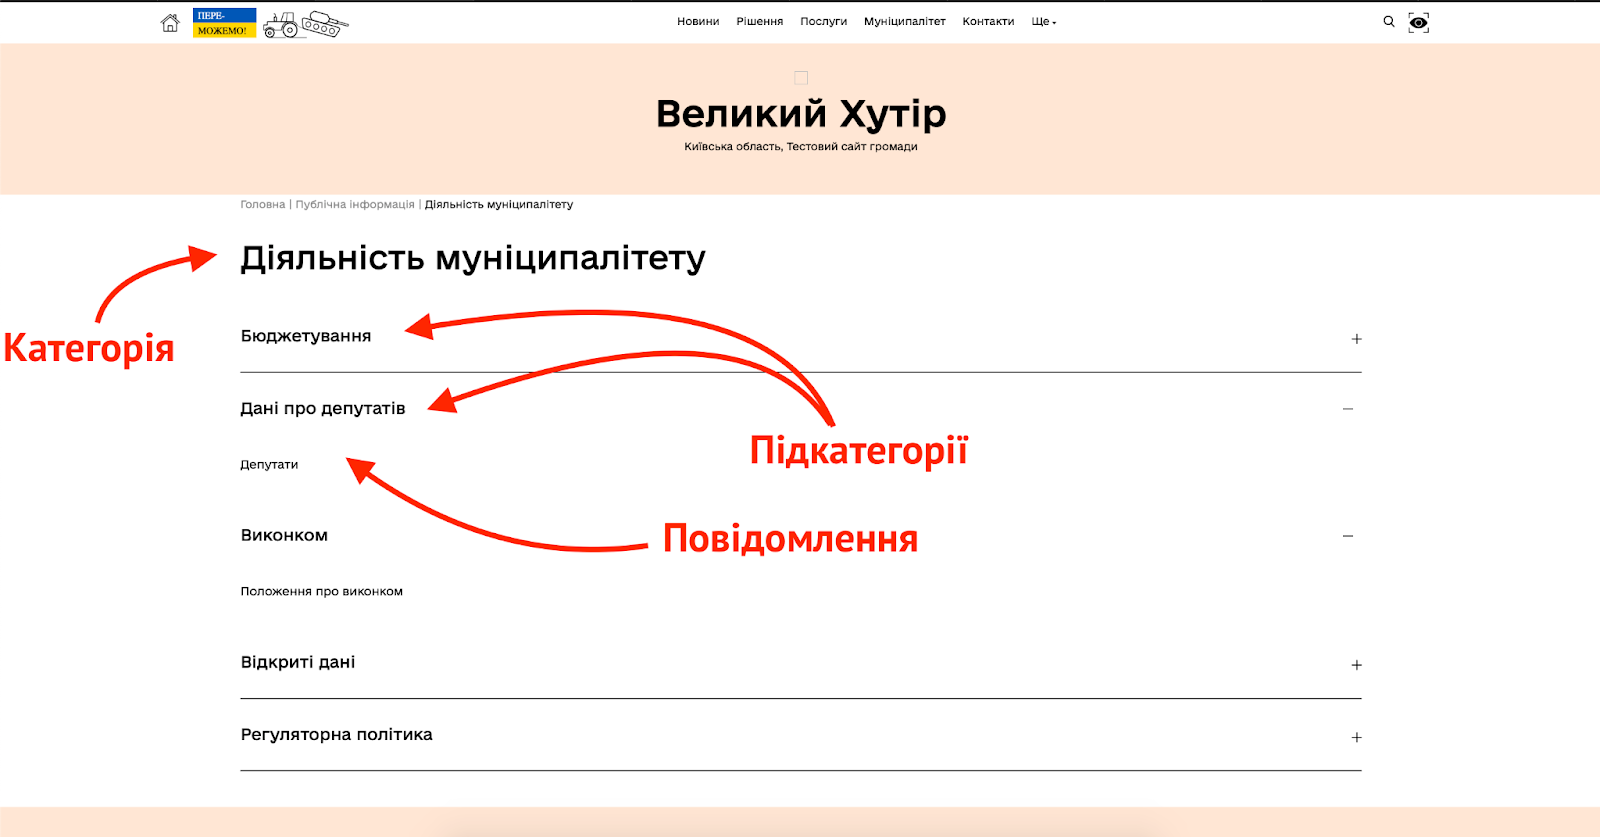Screen dimensions: 1600x837
Task: Open Муніципалітет in the top menu
Action: pyautogui.click(x=904, y=22)
